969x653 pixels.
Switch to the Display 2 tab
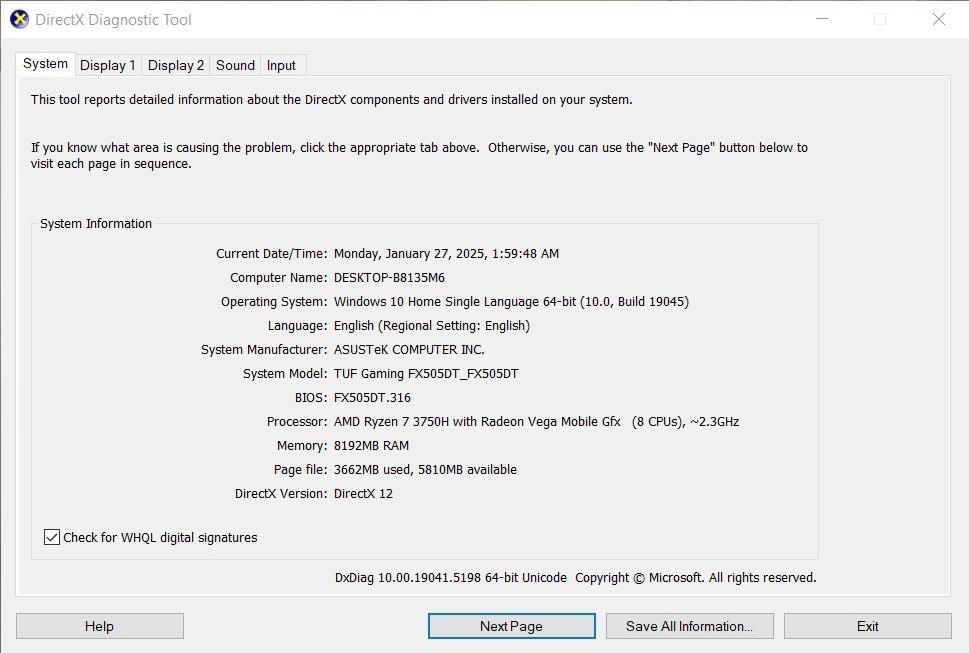pyautogui.click(x=175, y=65)
